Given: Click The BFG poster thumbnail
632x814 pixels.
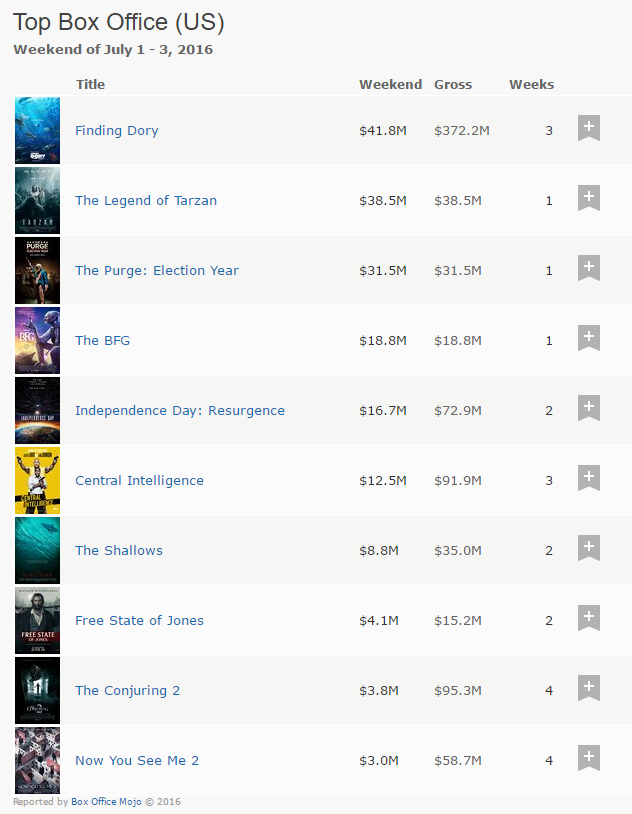Looking at the screenshot, I should (x=37, y=341).
